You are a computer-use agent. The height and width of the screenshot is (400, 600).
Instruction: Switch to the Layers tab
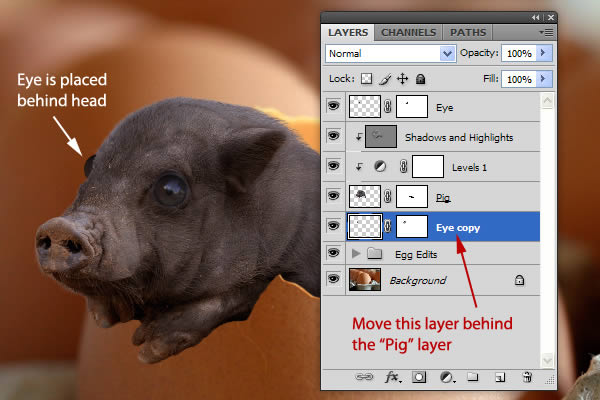pos(348,33)
